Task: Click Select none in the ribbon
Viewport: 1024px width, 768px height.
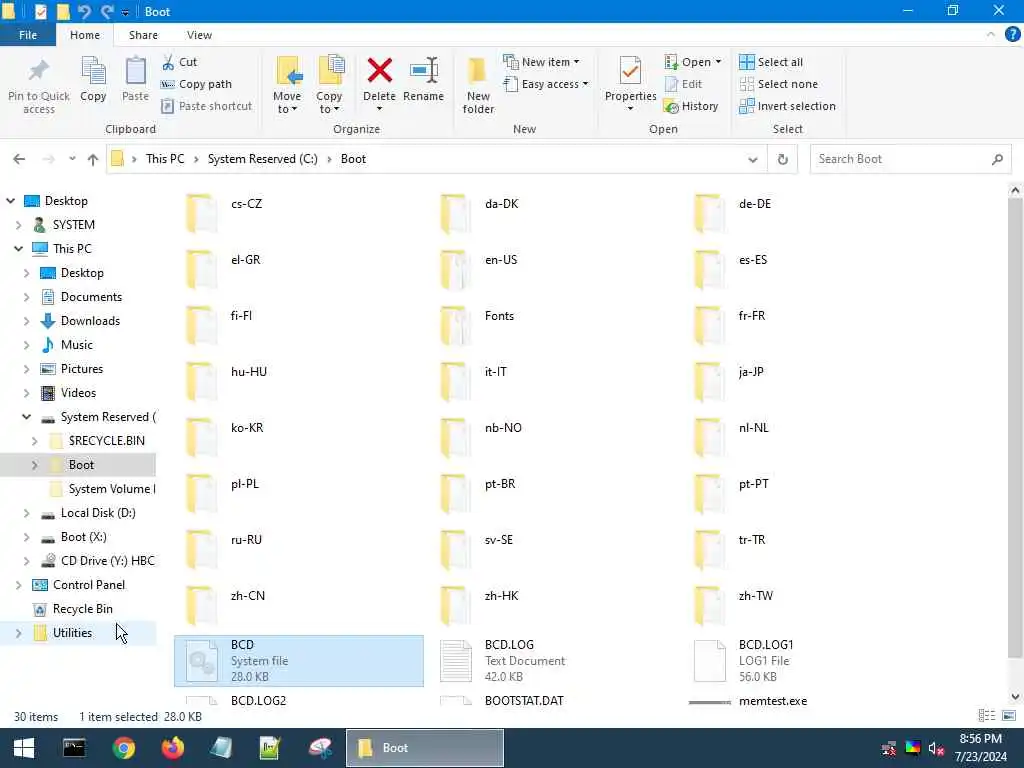Action: click(778, 84)
